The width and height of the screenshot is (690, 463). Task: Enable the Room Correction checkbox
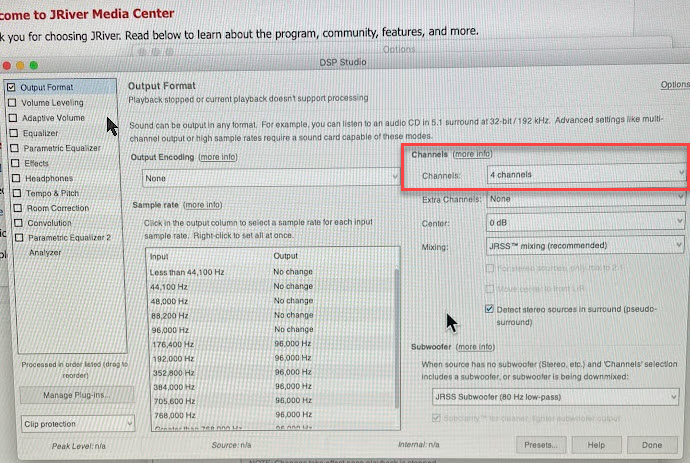click(x=18, y=208)
